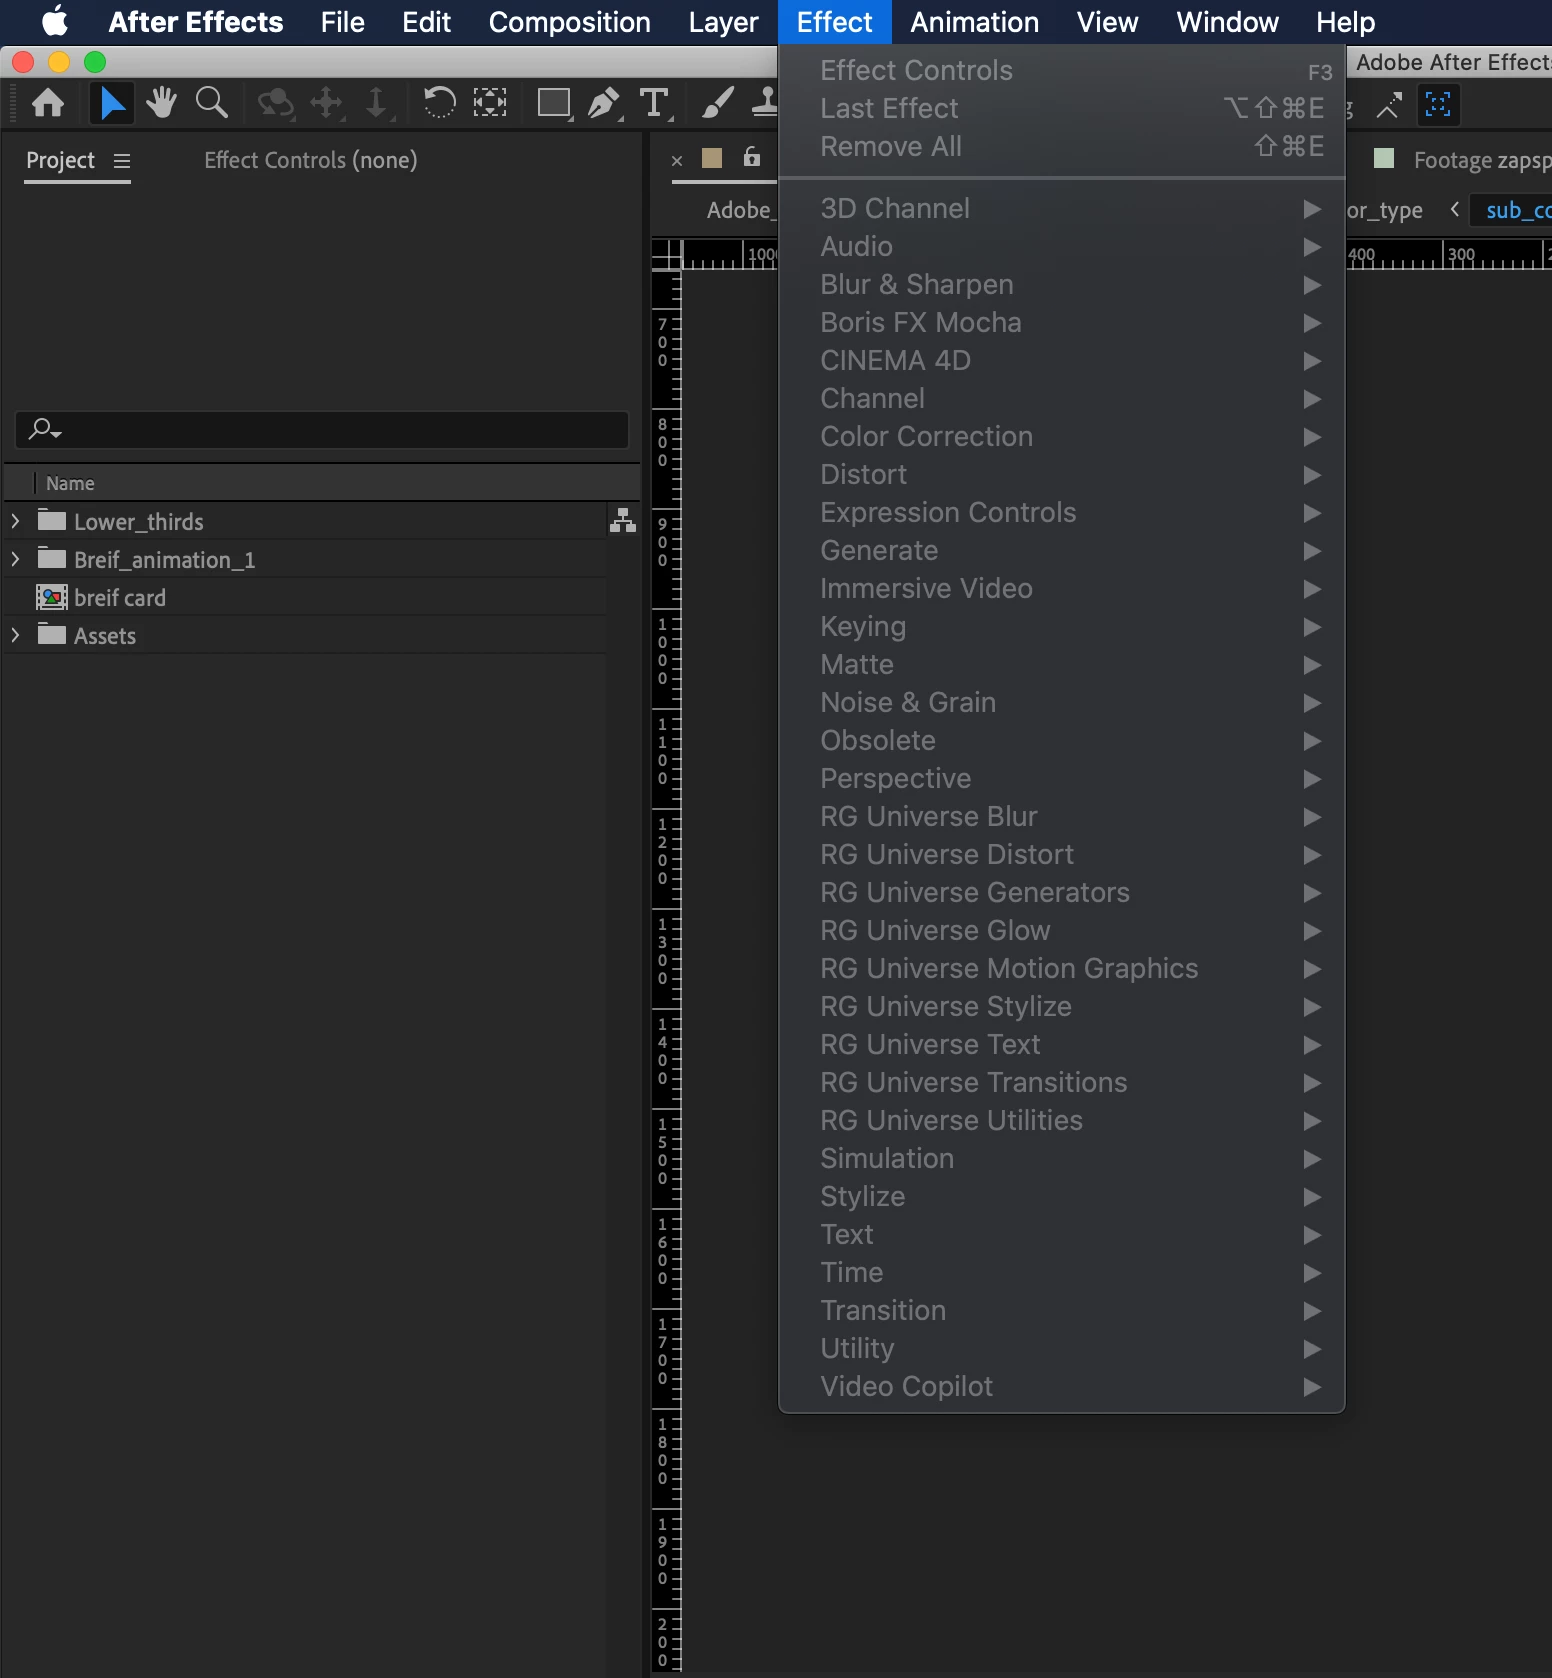This screenshot has height=1678, width=1552.
Task: Select the Type text tool
Action: coord(655,103)
